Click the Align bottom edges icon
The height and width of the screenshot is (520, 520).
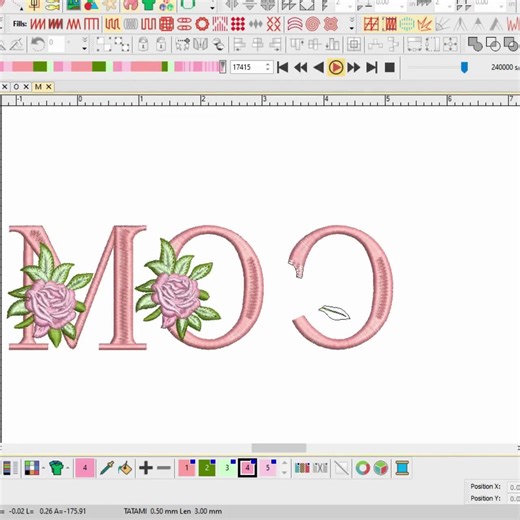tap(332, 44)
